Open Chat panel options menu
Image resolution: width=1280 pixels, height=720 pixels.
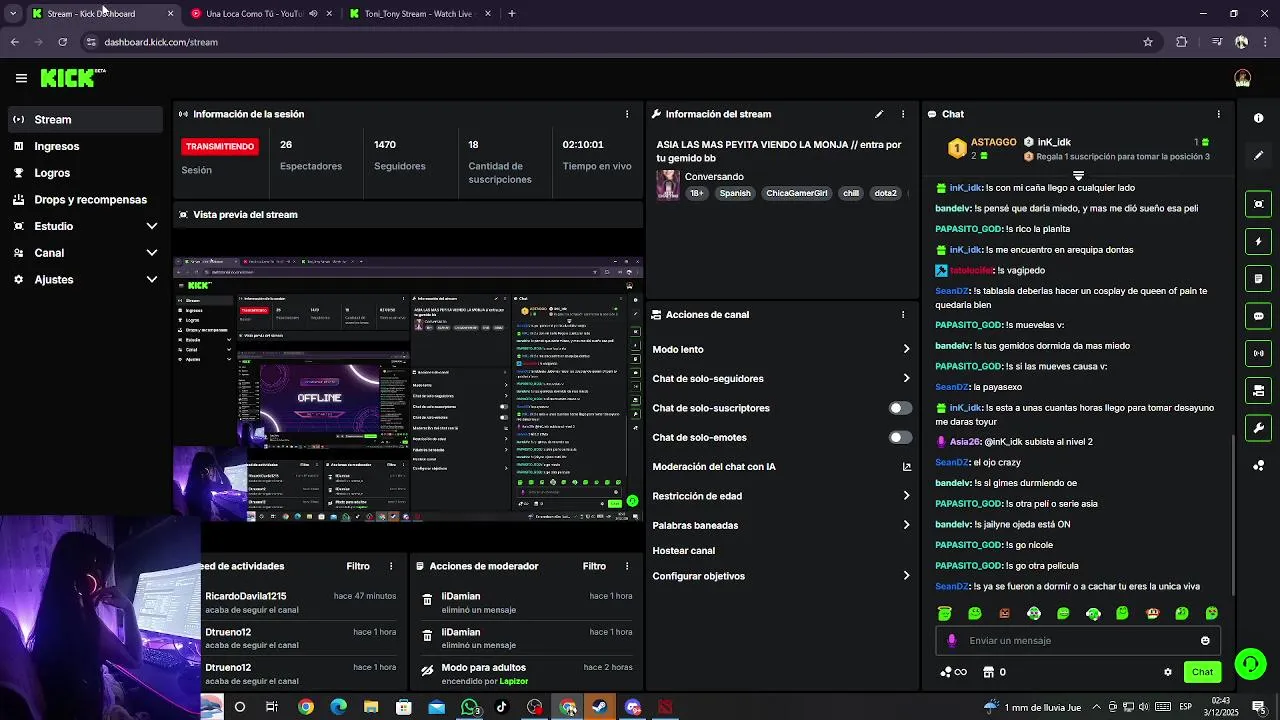[x=1218, y=114]
